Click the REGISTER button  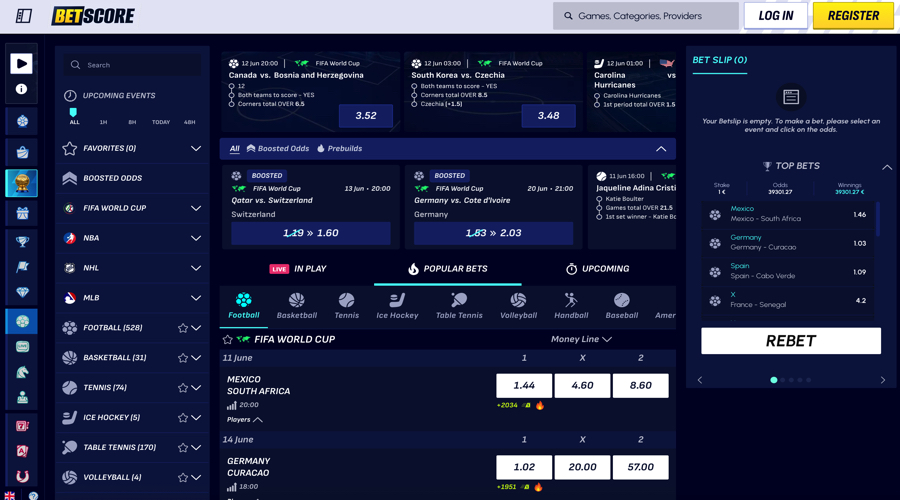(853, 16)
